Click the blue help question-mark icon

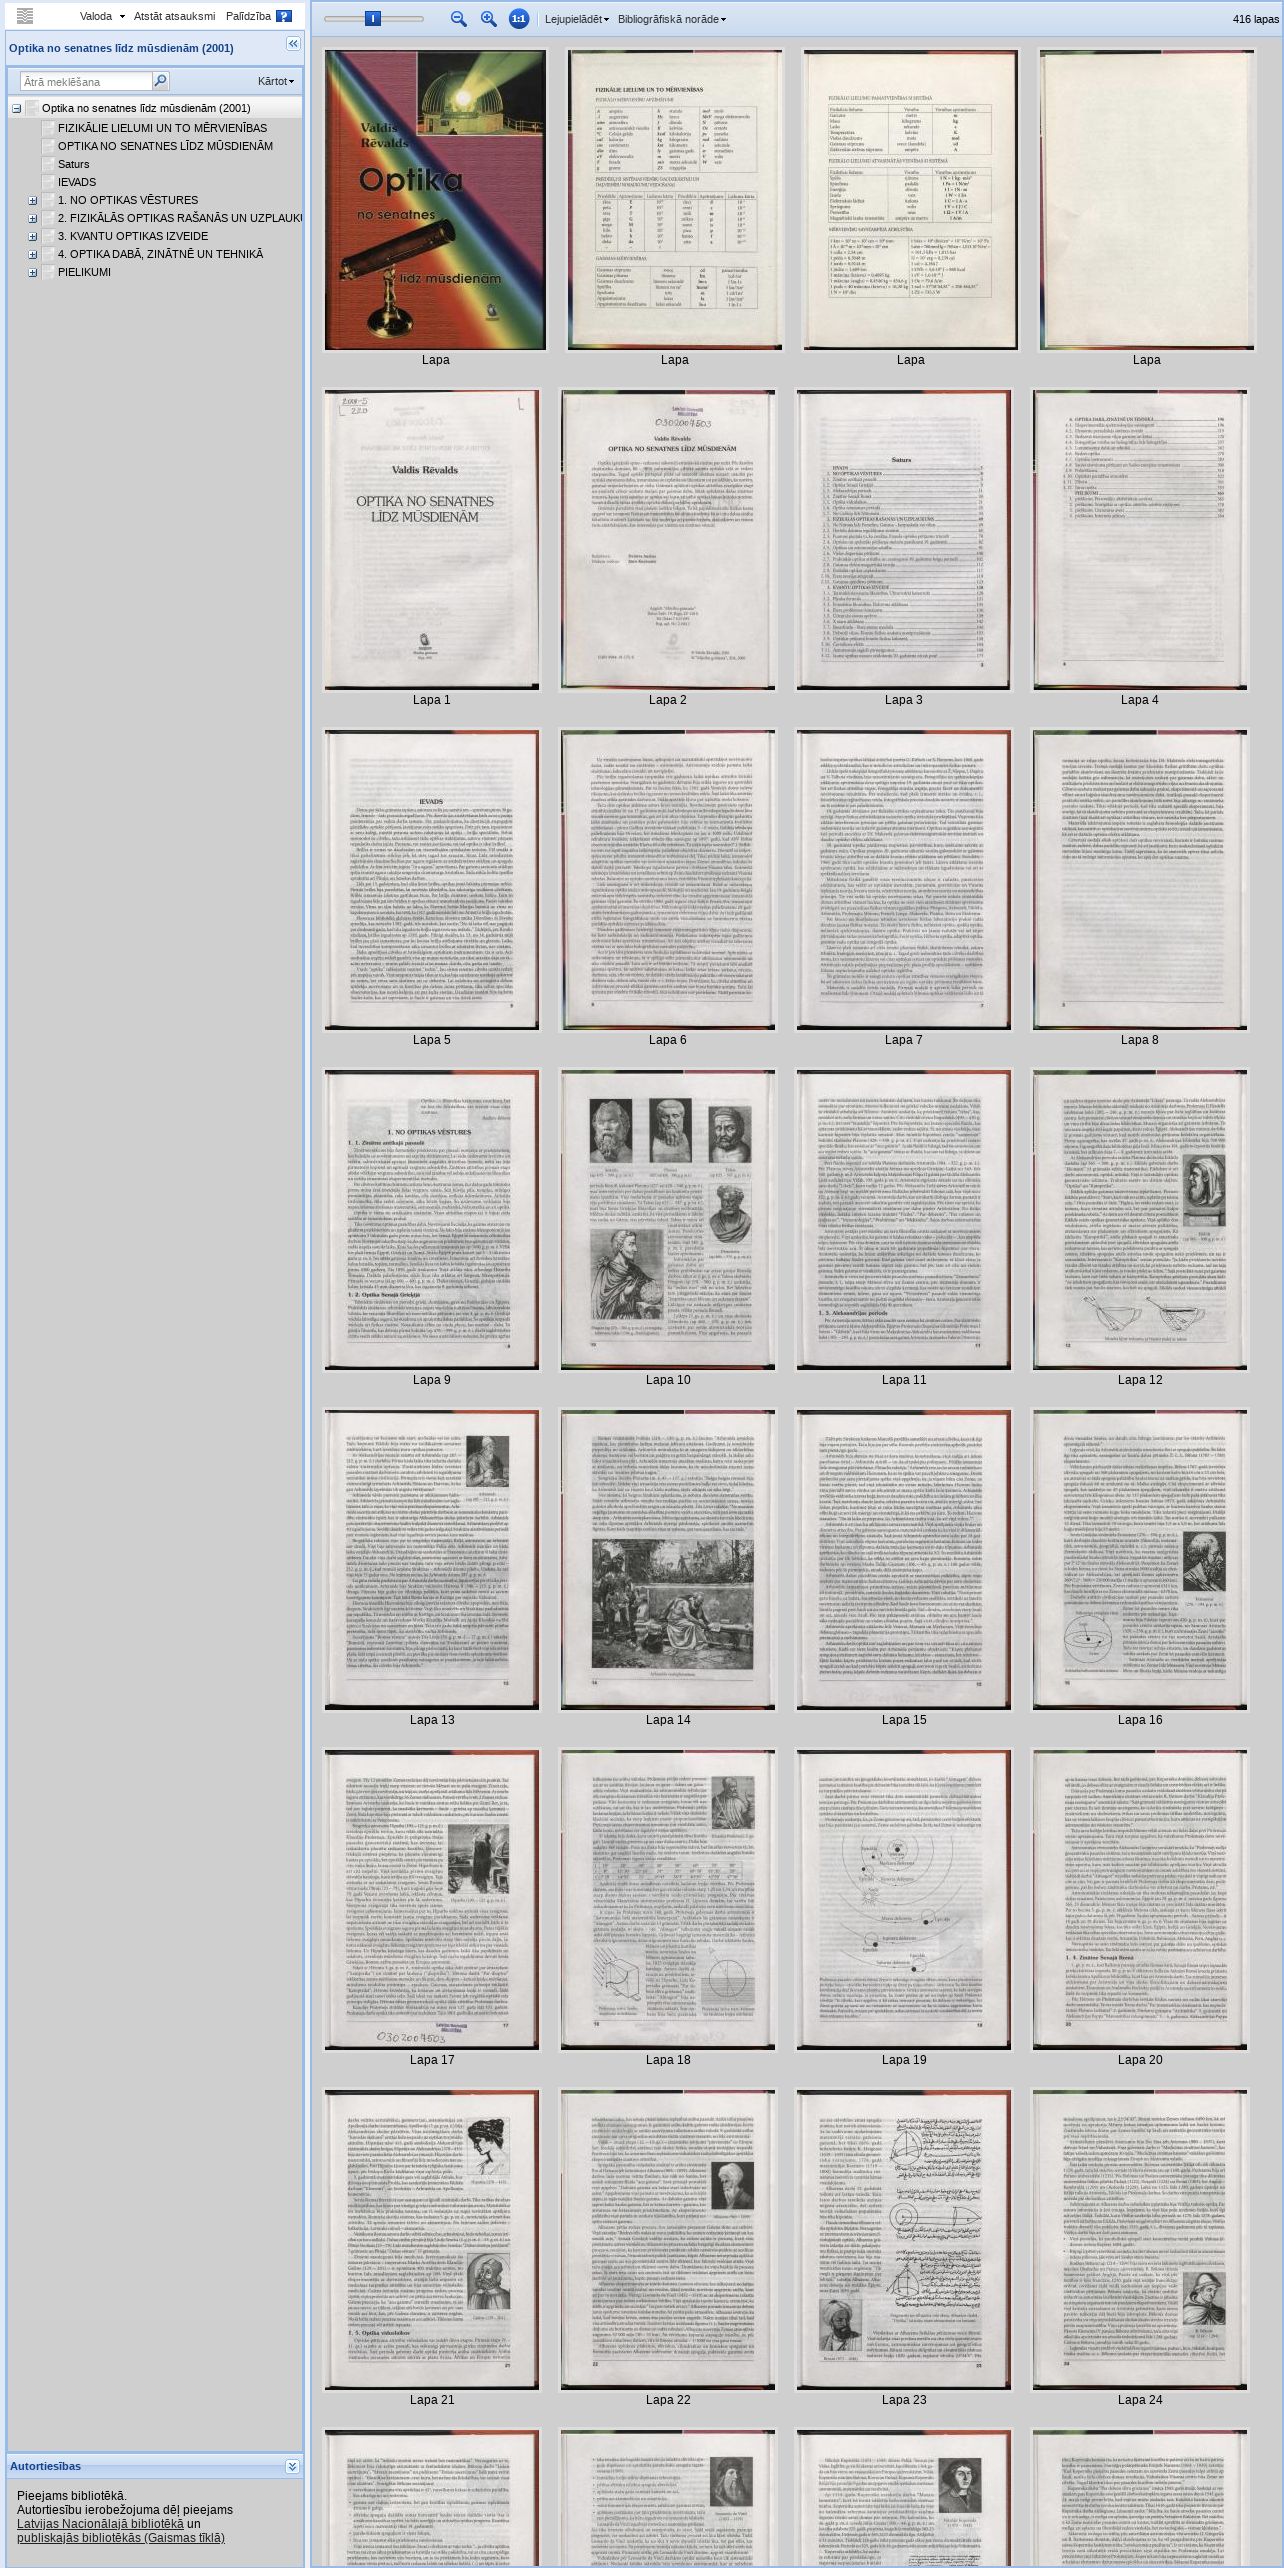pos(284,16)
